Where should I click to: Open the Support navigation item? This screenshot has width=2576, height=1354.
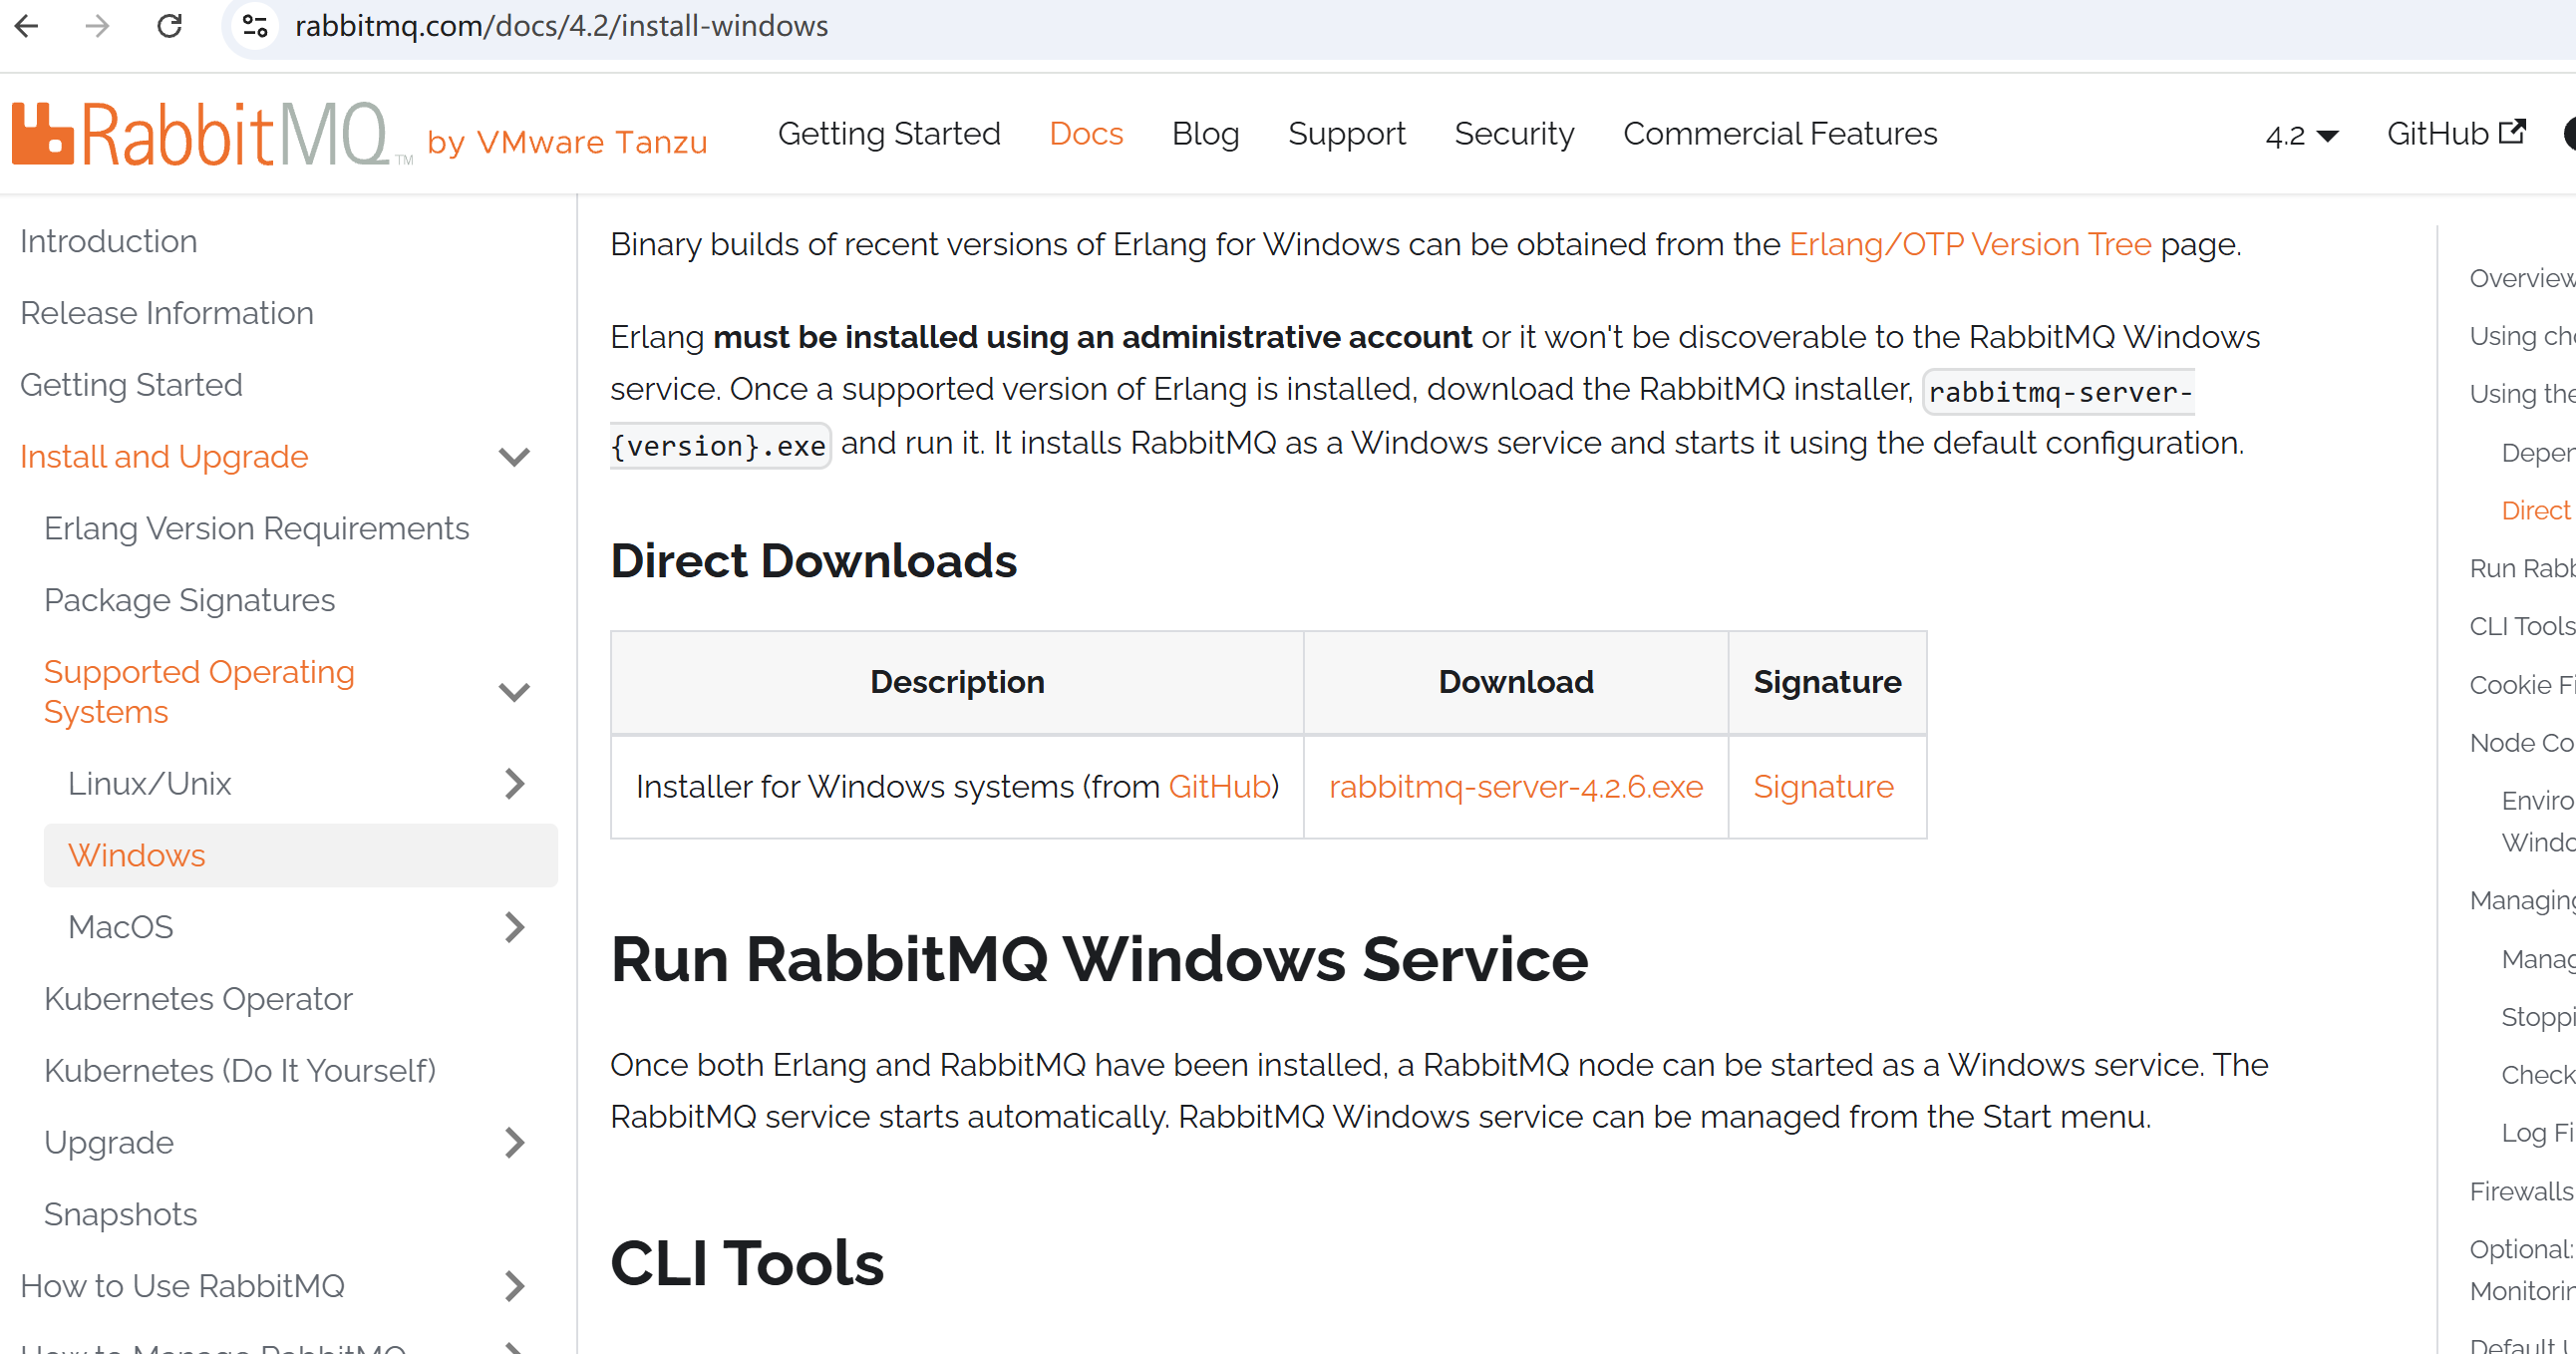coord(1346,134)
